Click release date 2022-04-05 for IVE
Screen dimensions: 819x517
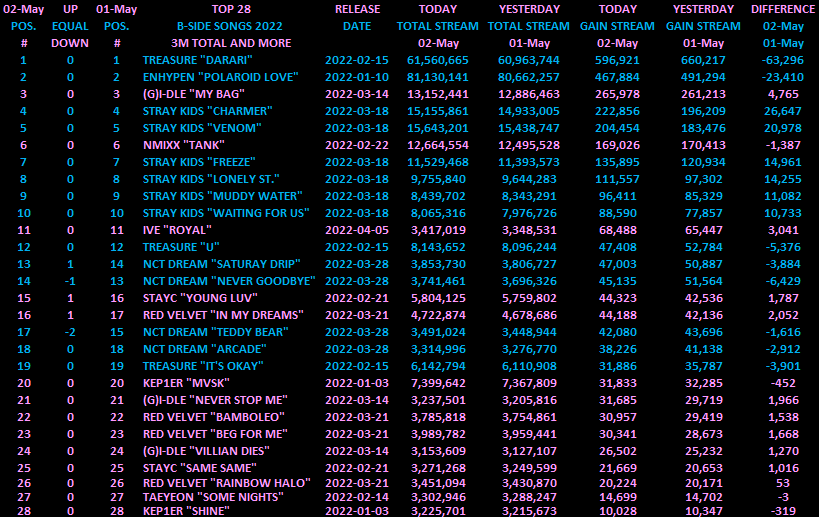click(x=357, y=230)
